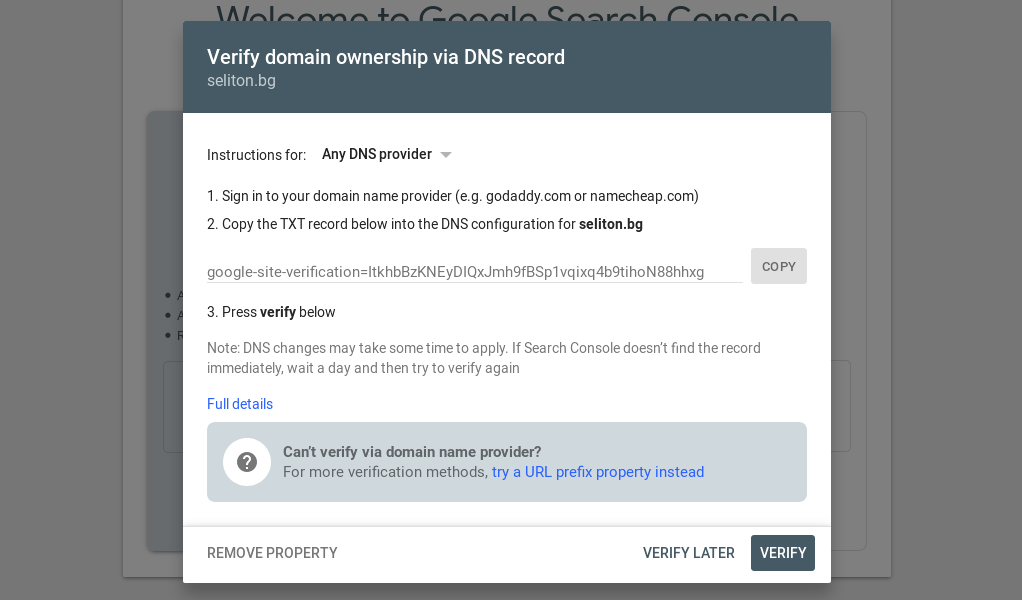Click the 'Instructions for:' label
The width and height of the screenshot is (1022, 600).
pyautogui.click(x=257, y=155)
